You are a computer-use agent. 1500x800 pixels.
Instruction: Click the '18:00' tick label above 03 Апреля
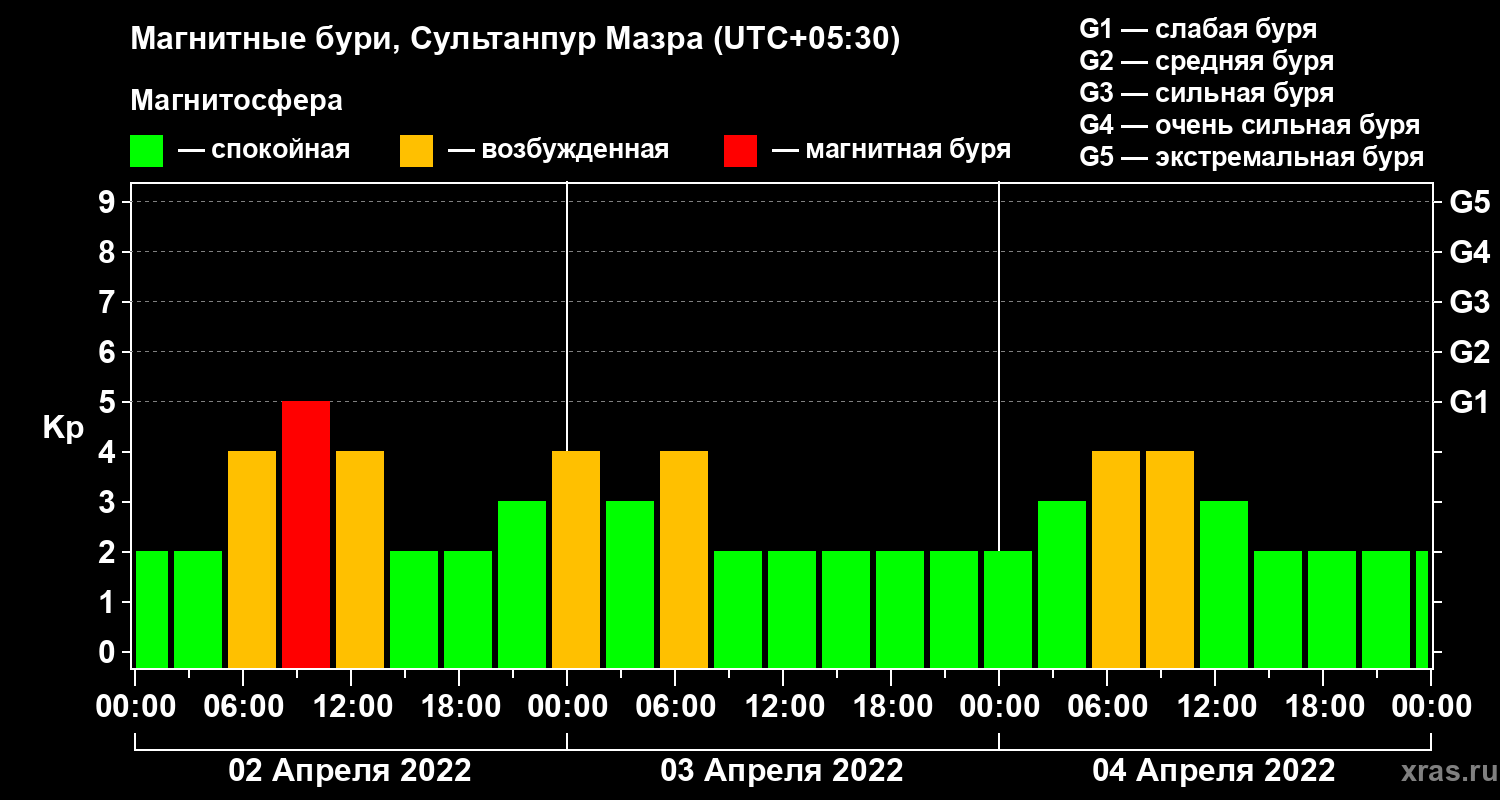pyautogui.click(x=892, y=706)
